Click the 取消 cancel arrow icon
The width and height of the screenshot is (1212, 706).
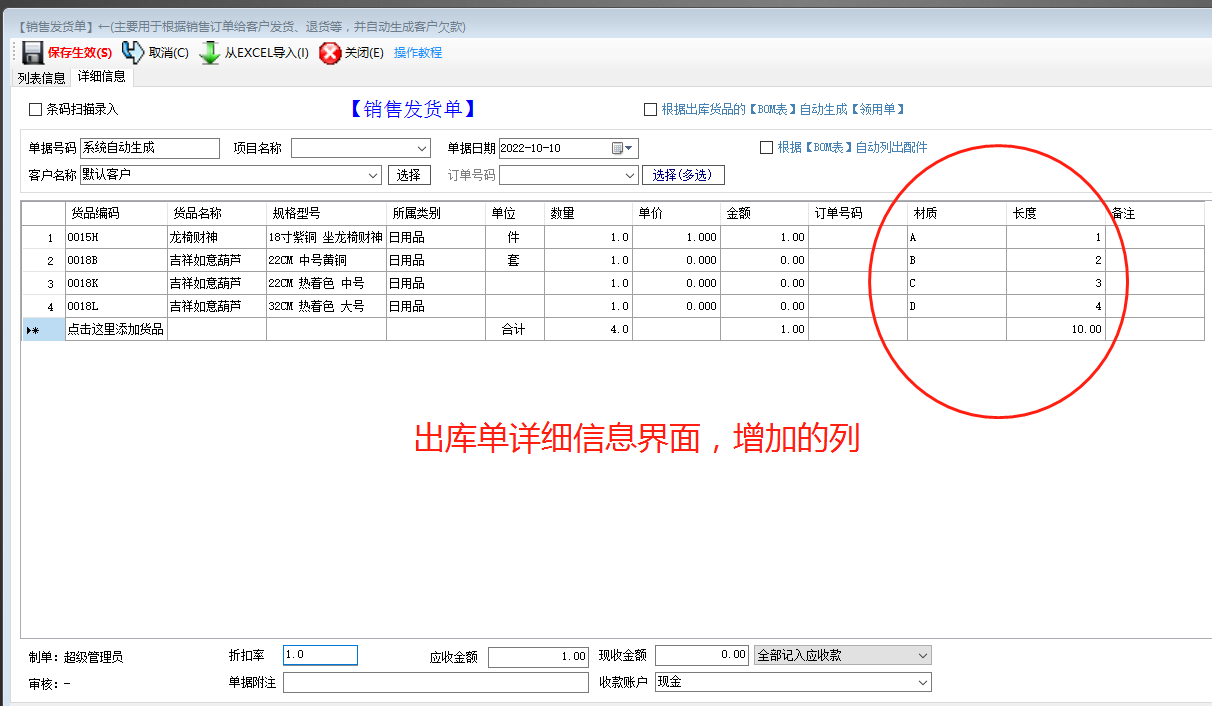[x=132, y=52]
